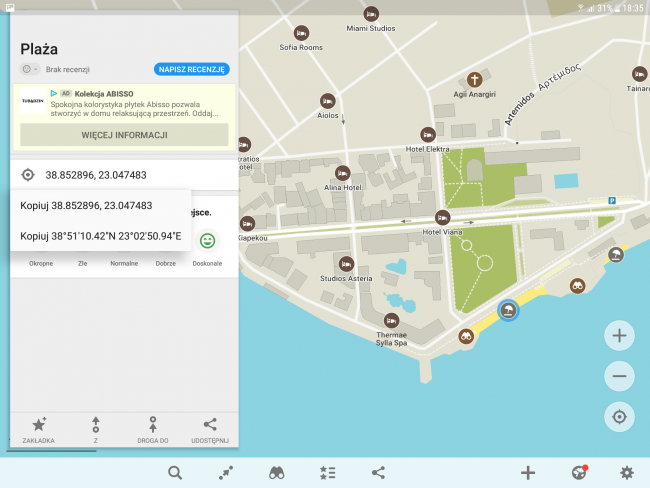This screenshot has width=650, height=488.
Task: Click Napisz Recenzję button
Action: tap(192, 70)
